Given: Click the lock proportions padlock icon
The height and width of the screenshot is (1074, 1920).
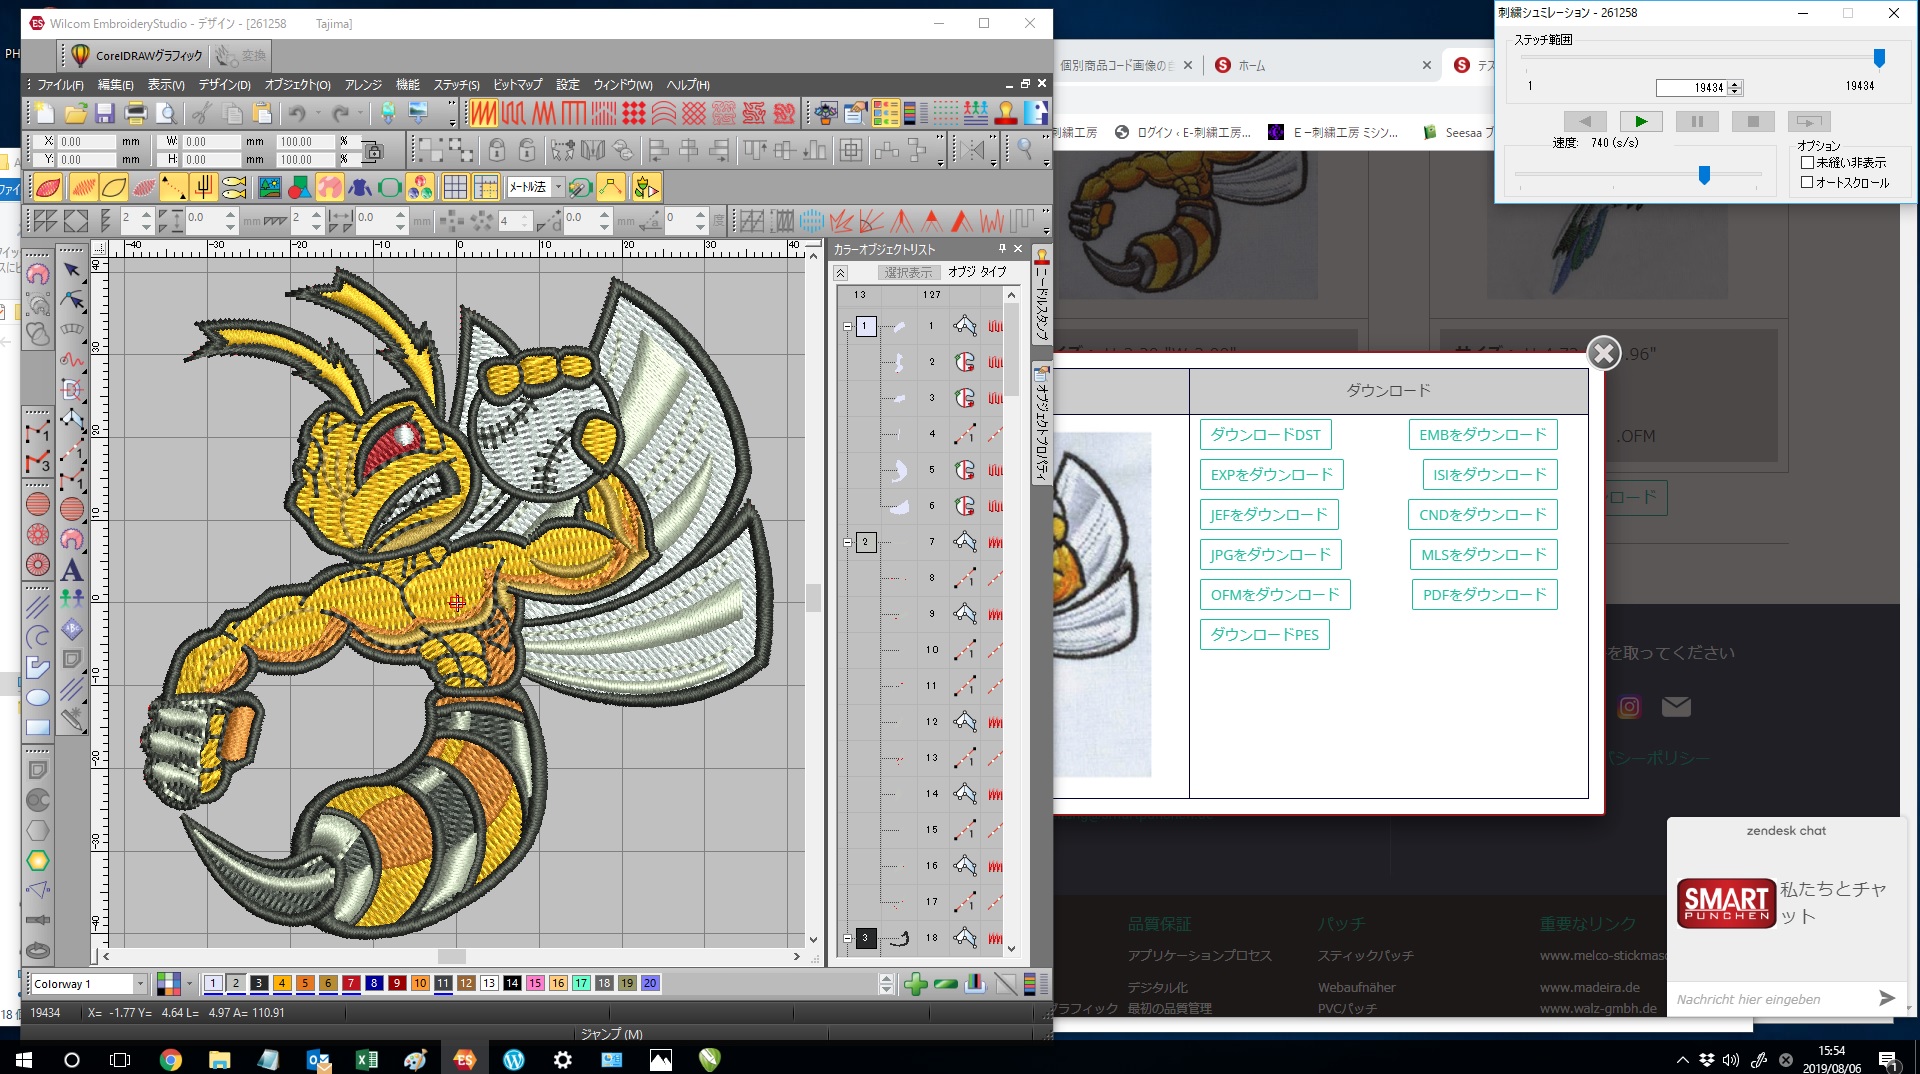Looking at the screenshot, I should pyautogui.click(x=373, y=151).
